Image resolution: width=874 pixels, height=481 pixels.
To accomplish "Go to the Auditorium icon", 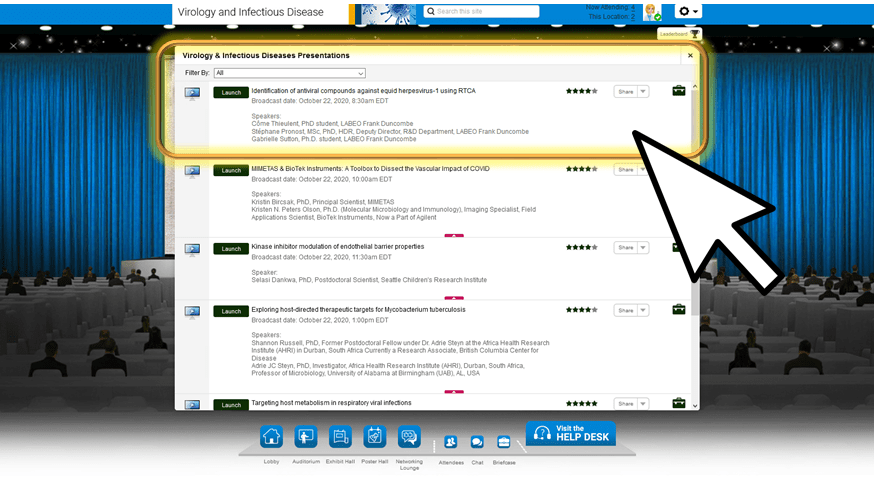I will tap(306, 436).
